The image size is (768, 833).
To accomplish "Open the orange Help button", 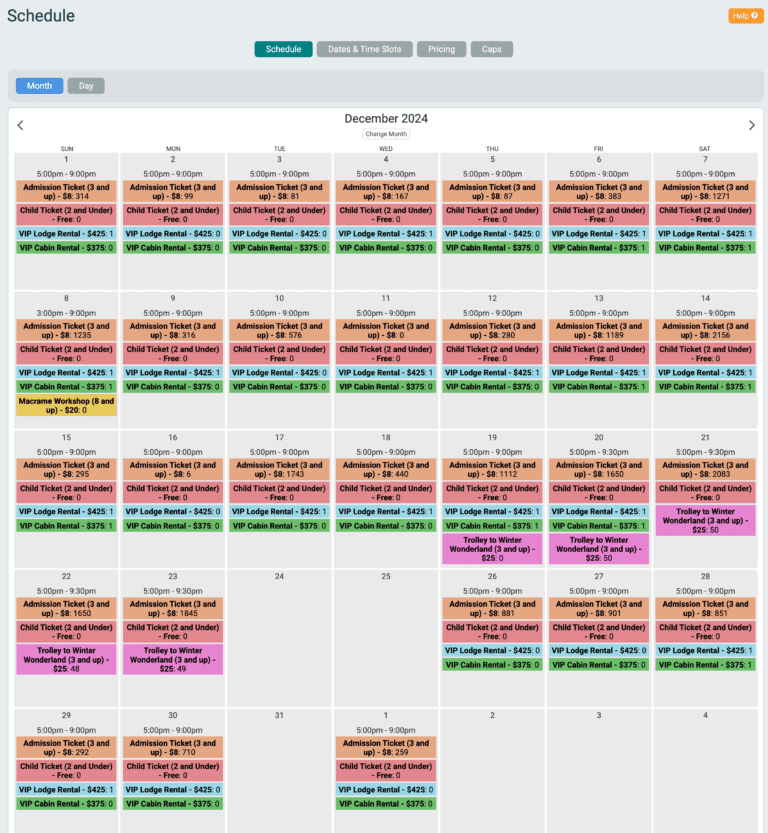I will pyautogui.click(x=746, y=16).
